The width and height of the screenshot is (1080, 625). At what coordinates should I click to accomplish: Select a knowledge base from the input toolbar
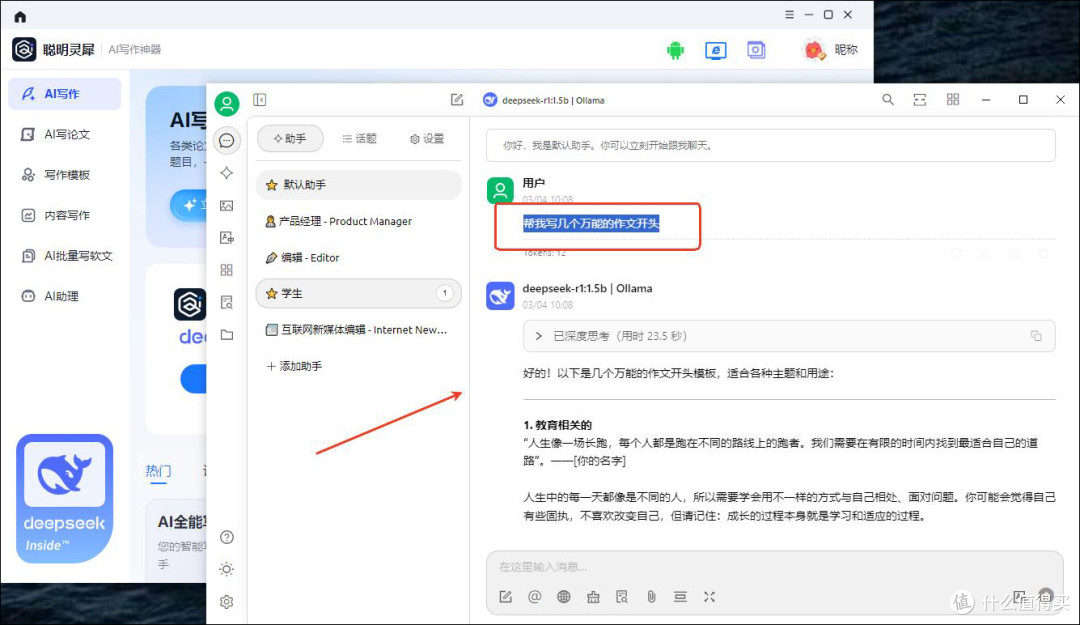tap(622, 597)
